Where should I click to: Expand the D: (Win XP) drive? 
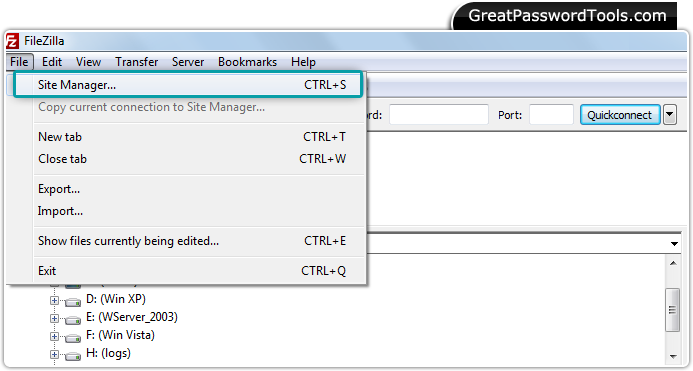pos(54,301)
